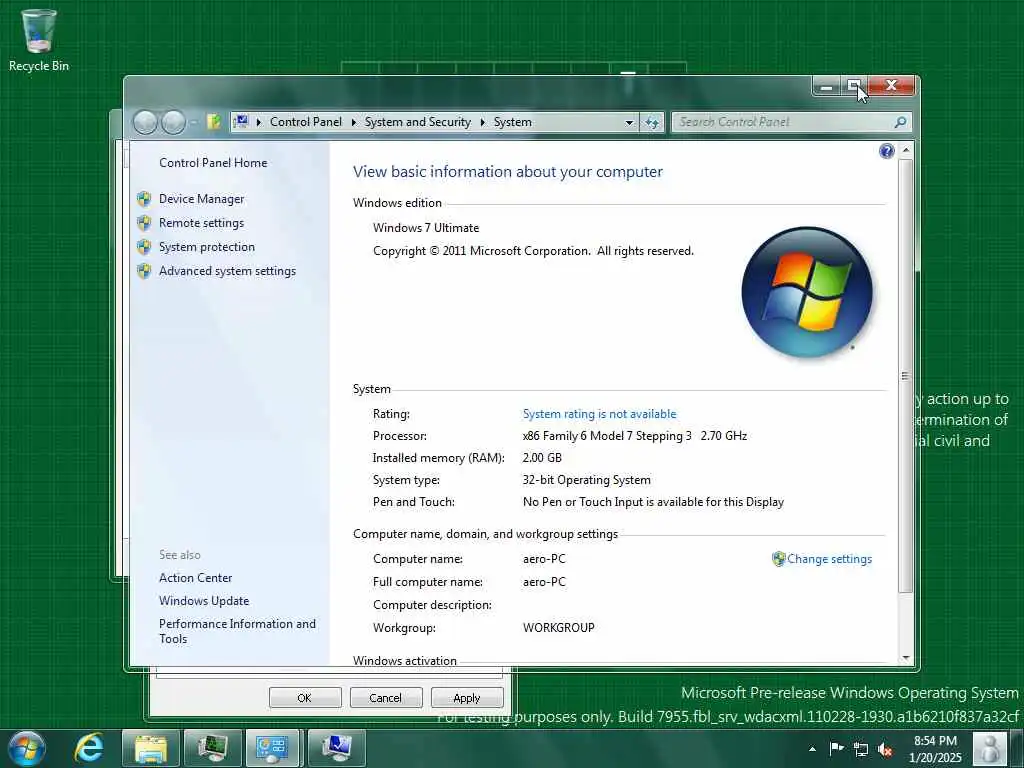Open the Recycle Bin desktop icon
The image size is (1024, 768).
point(39,40)
